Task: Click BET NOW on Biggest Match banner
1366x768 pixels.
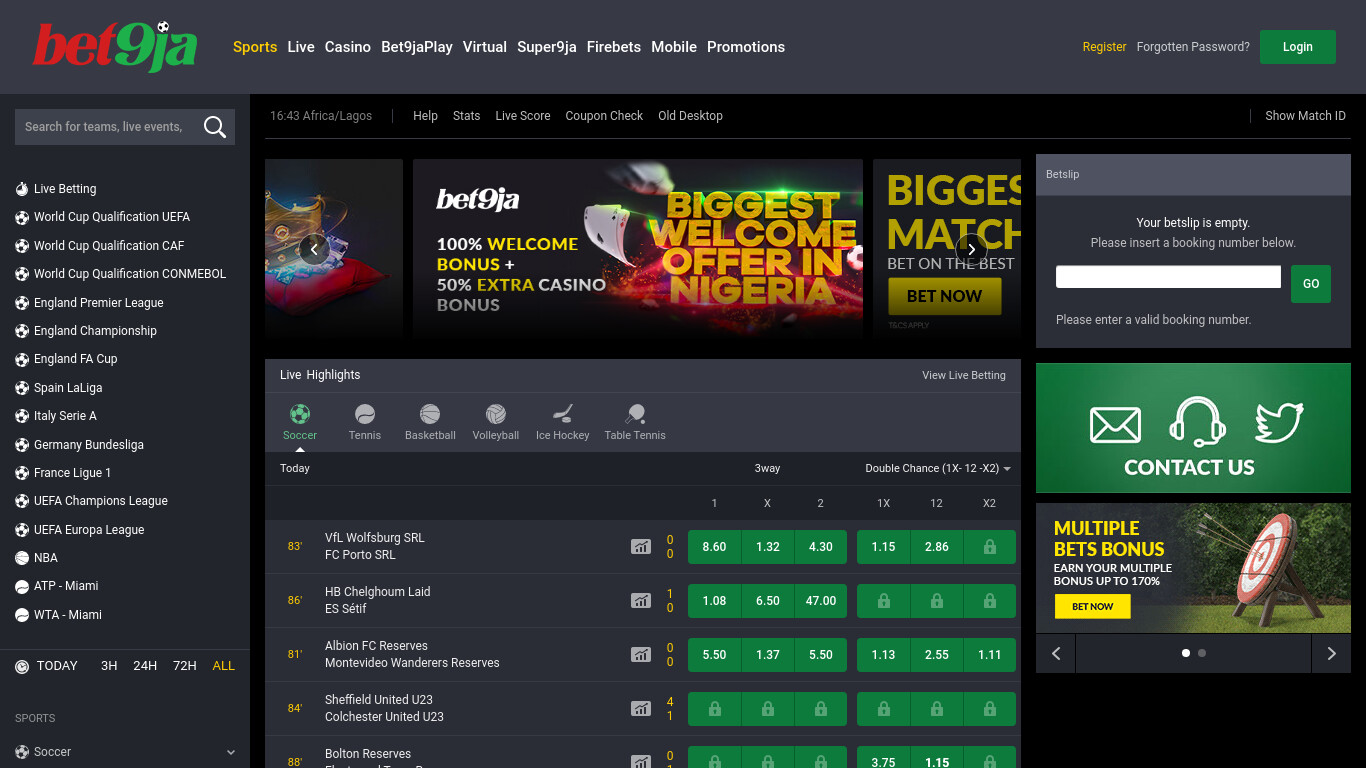Action: pos(944,296)
